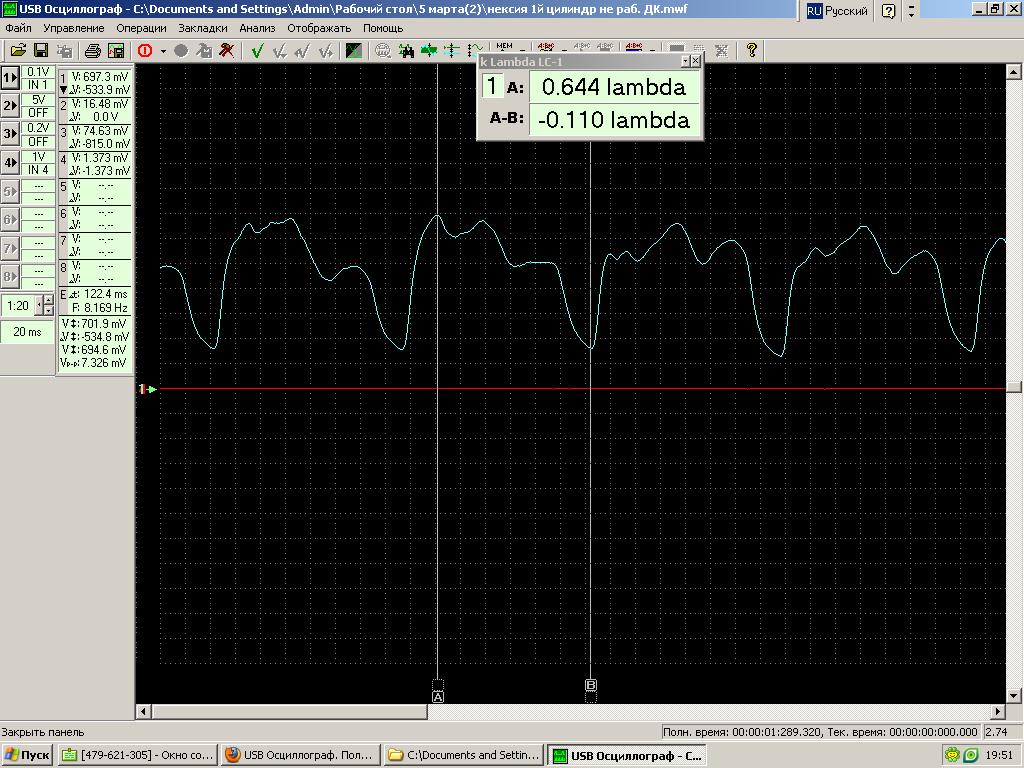
Task: Click the binoculars search waveform icon
Action: [406, 50]
